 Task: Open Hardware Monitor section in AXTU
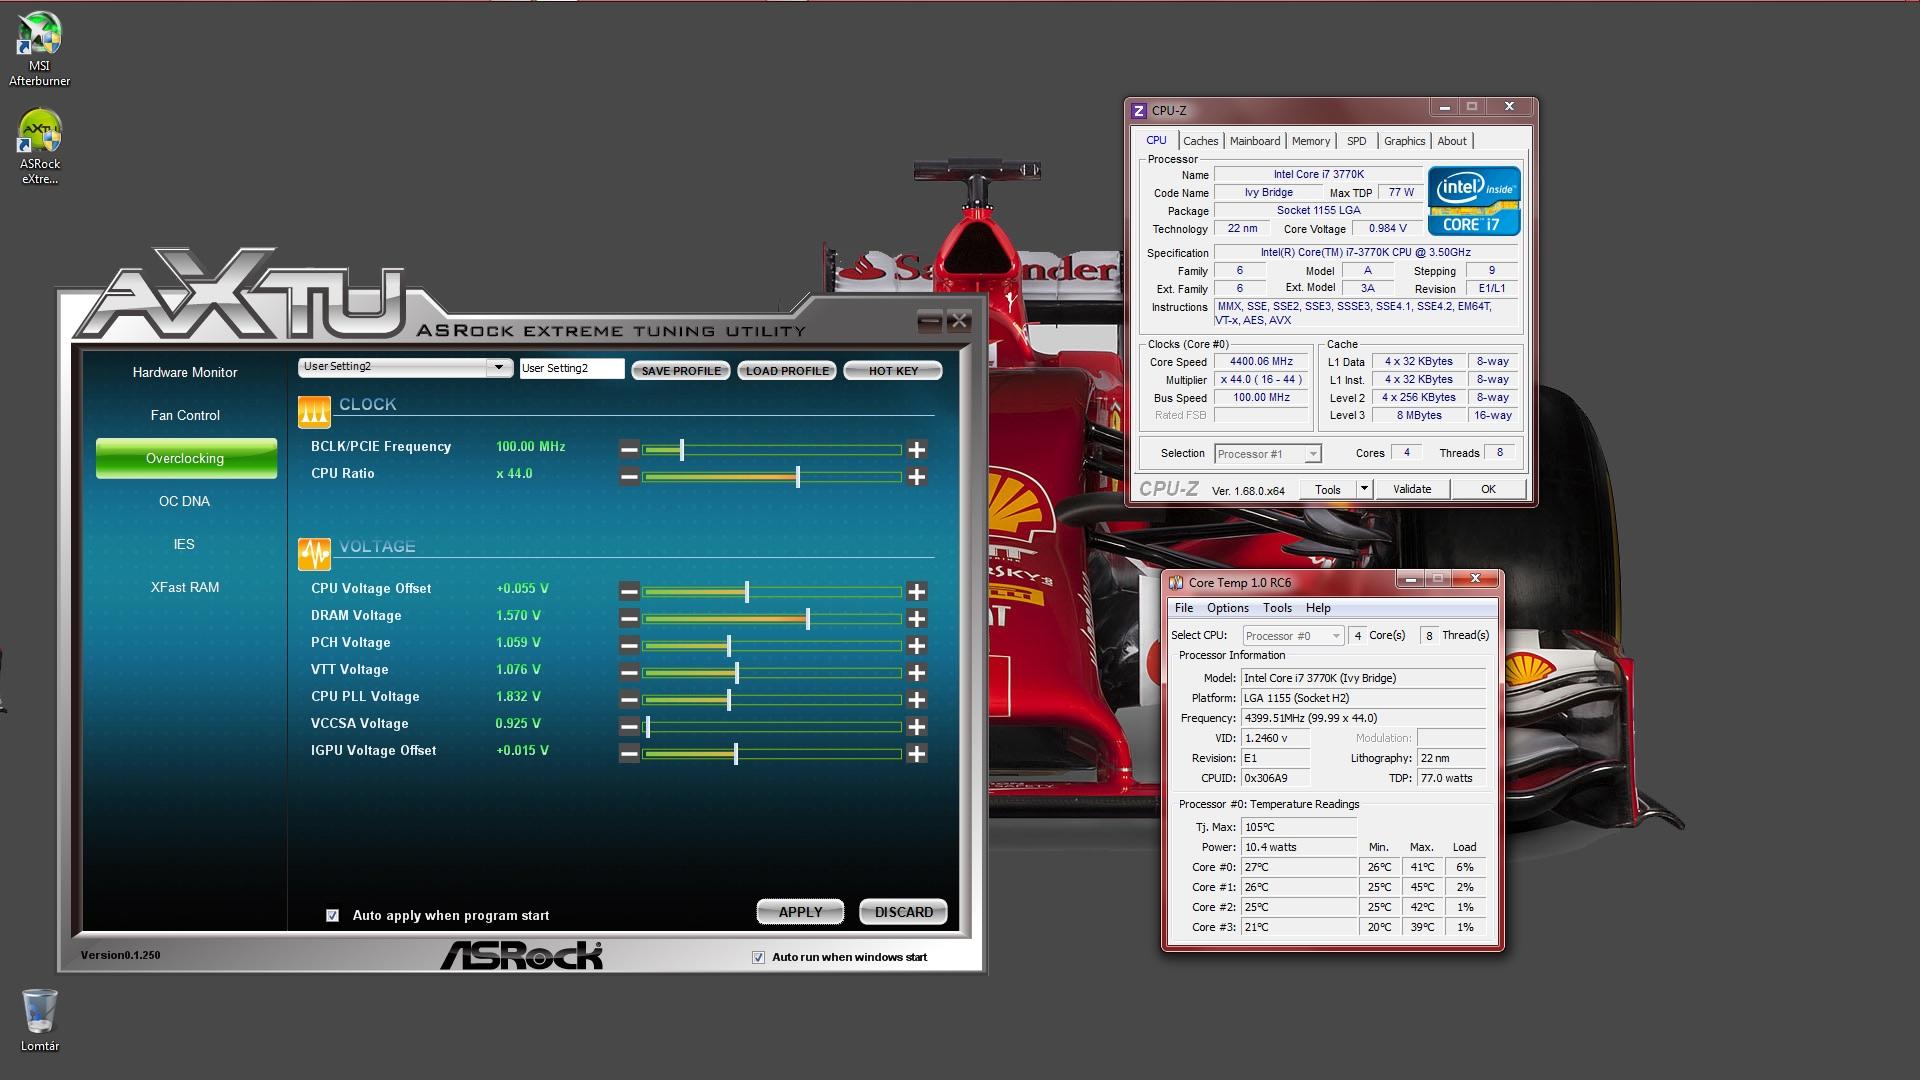coord(185,372)
